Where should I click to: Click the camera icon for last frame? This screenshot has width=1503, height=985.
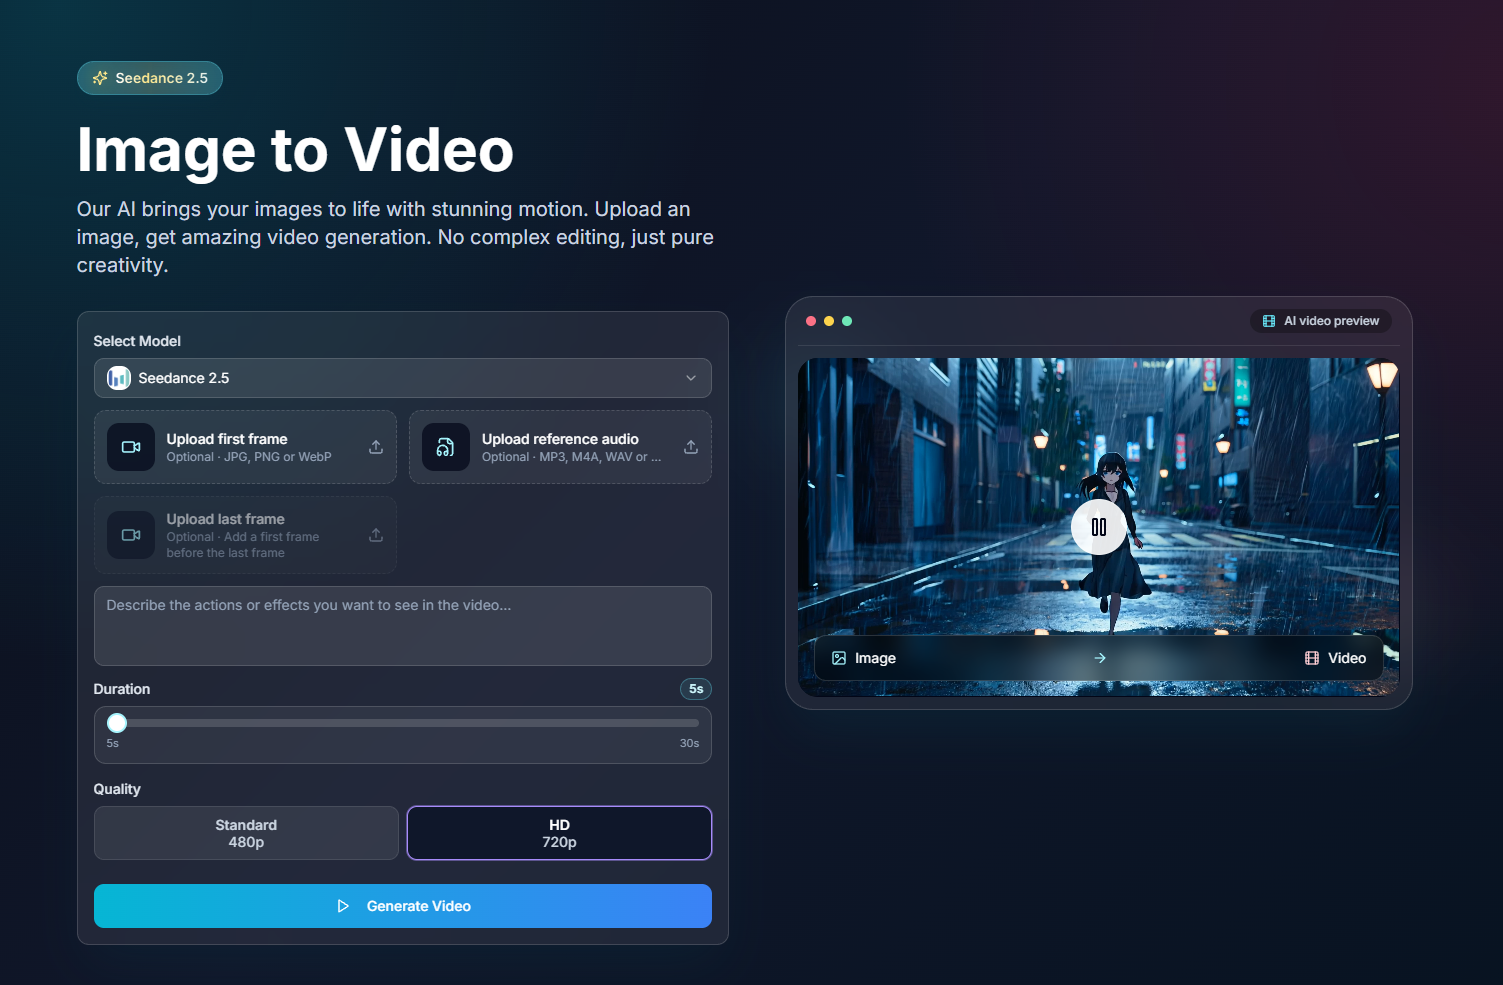coord(131,535)
